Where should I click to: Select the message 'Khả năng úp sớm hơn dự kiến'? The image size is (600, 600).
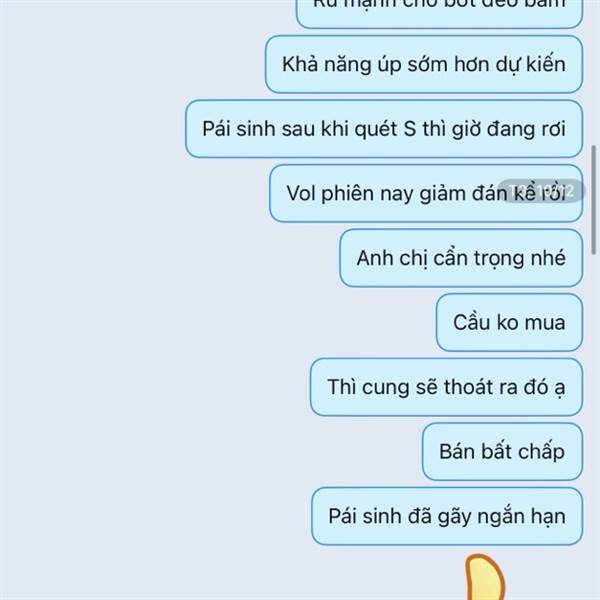tap(424, 64)
